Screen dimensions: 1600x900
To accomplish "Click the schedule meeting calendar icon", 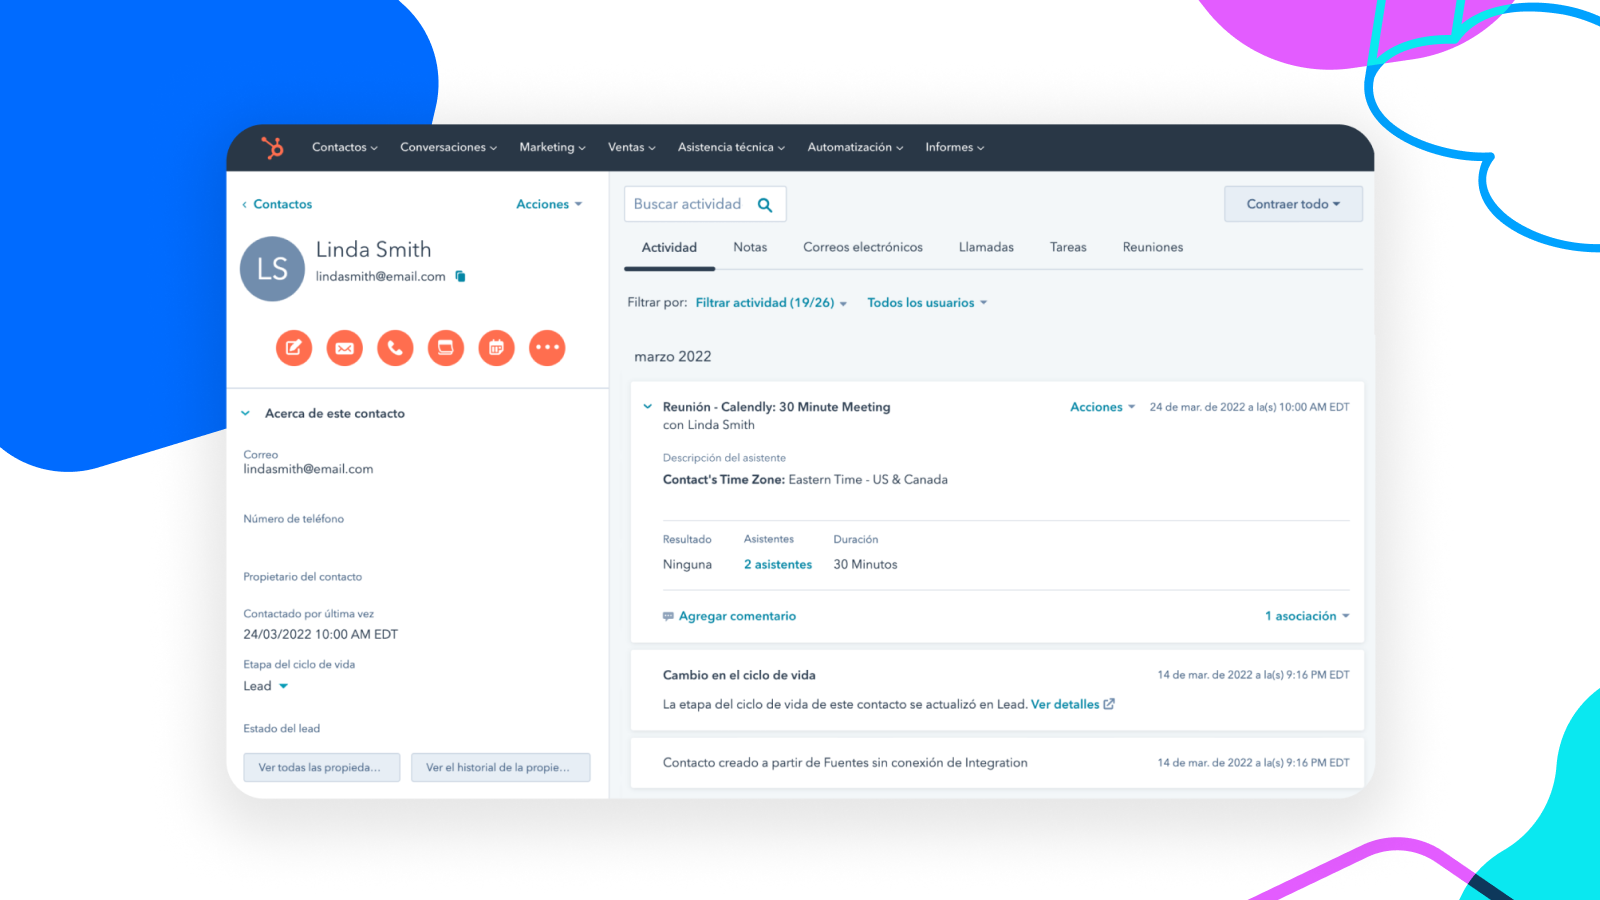I will pyautogui.click(x=496, y=348).
